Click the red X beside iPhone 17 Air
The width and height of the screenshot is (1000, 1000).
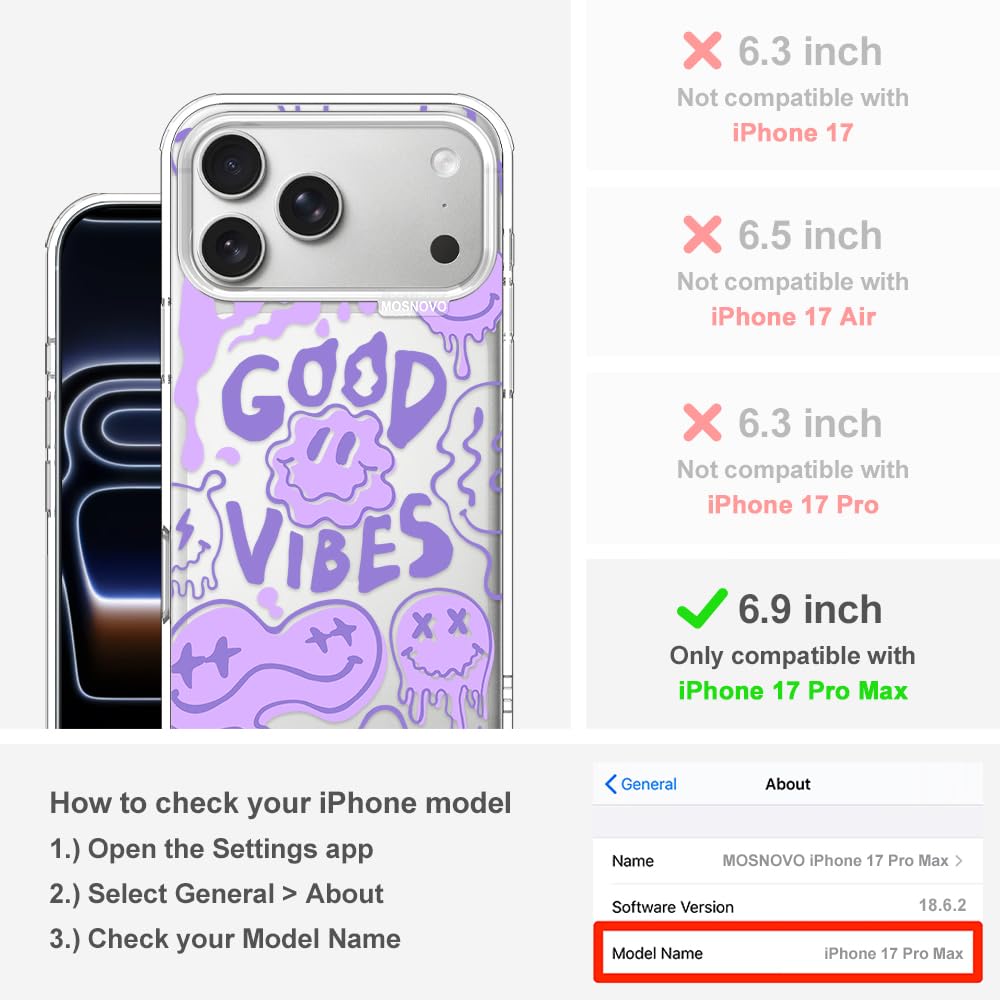(702, 235)
